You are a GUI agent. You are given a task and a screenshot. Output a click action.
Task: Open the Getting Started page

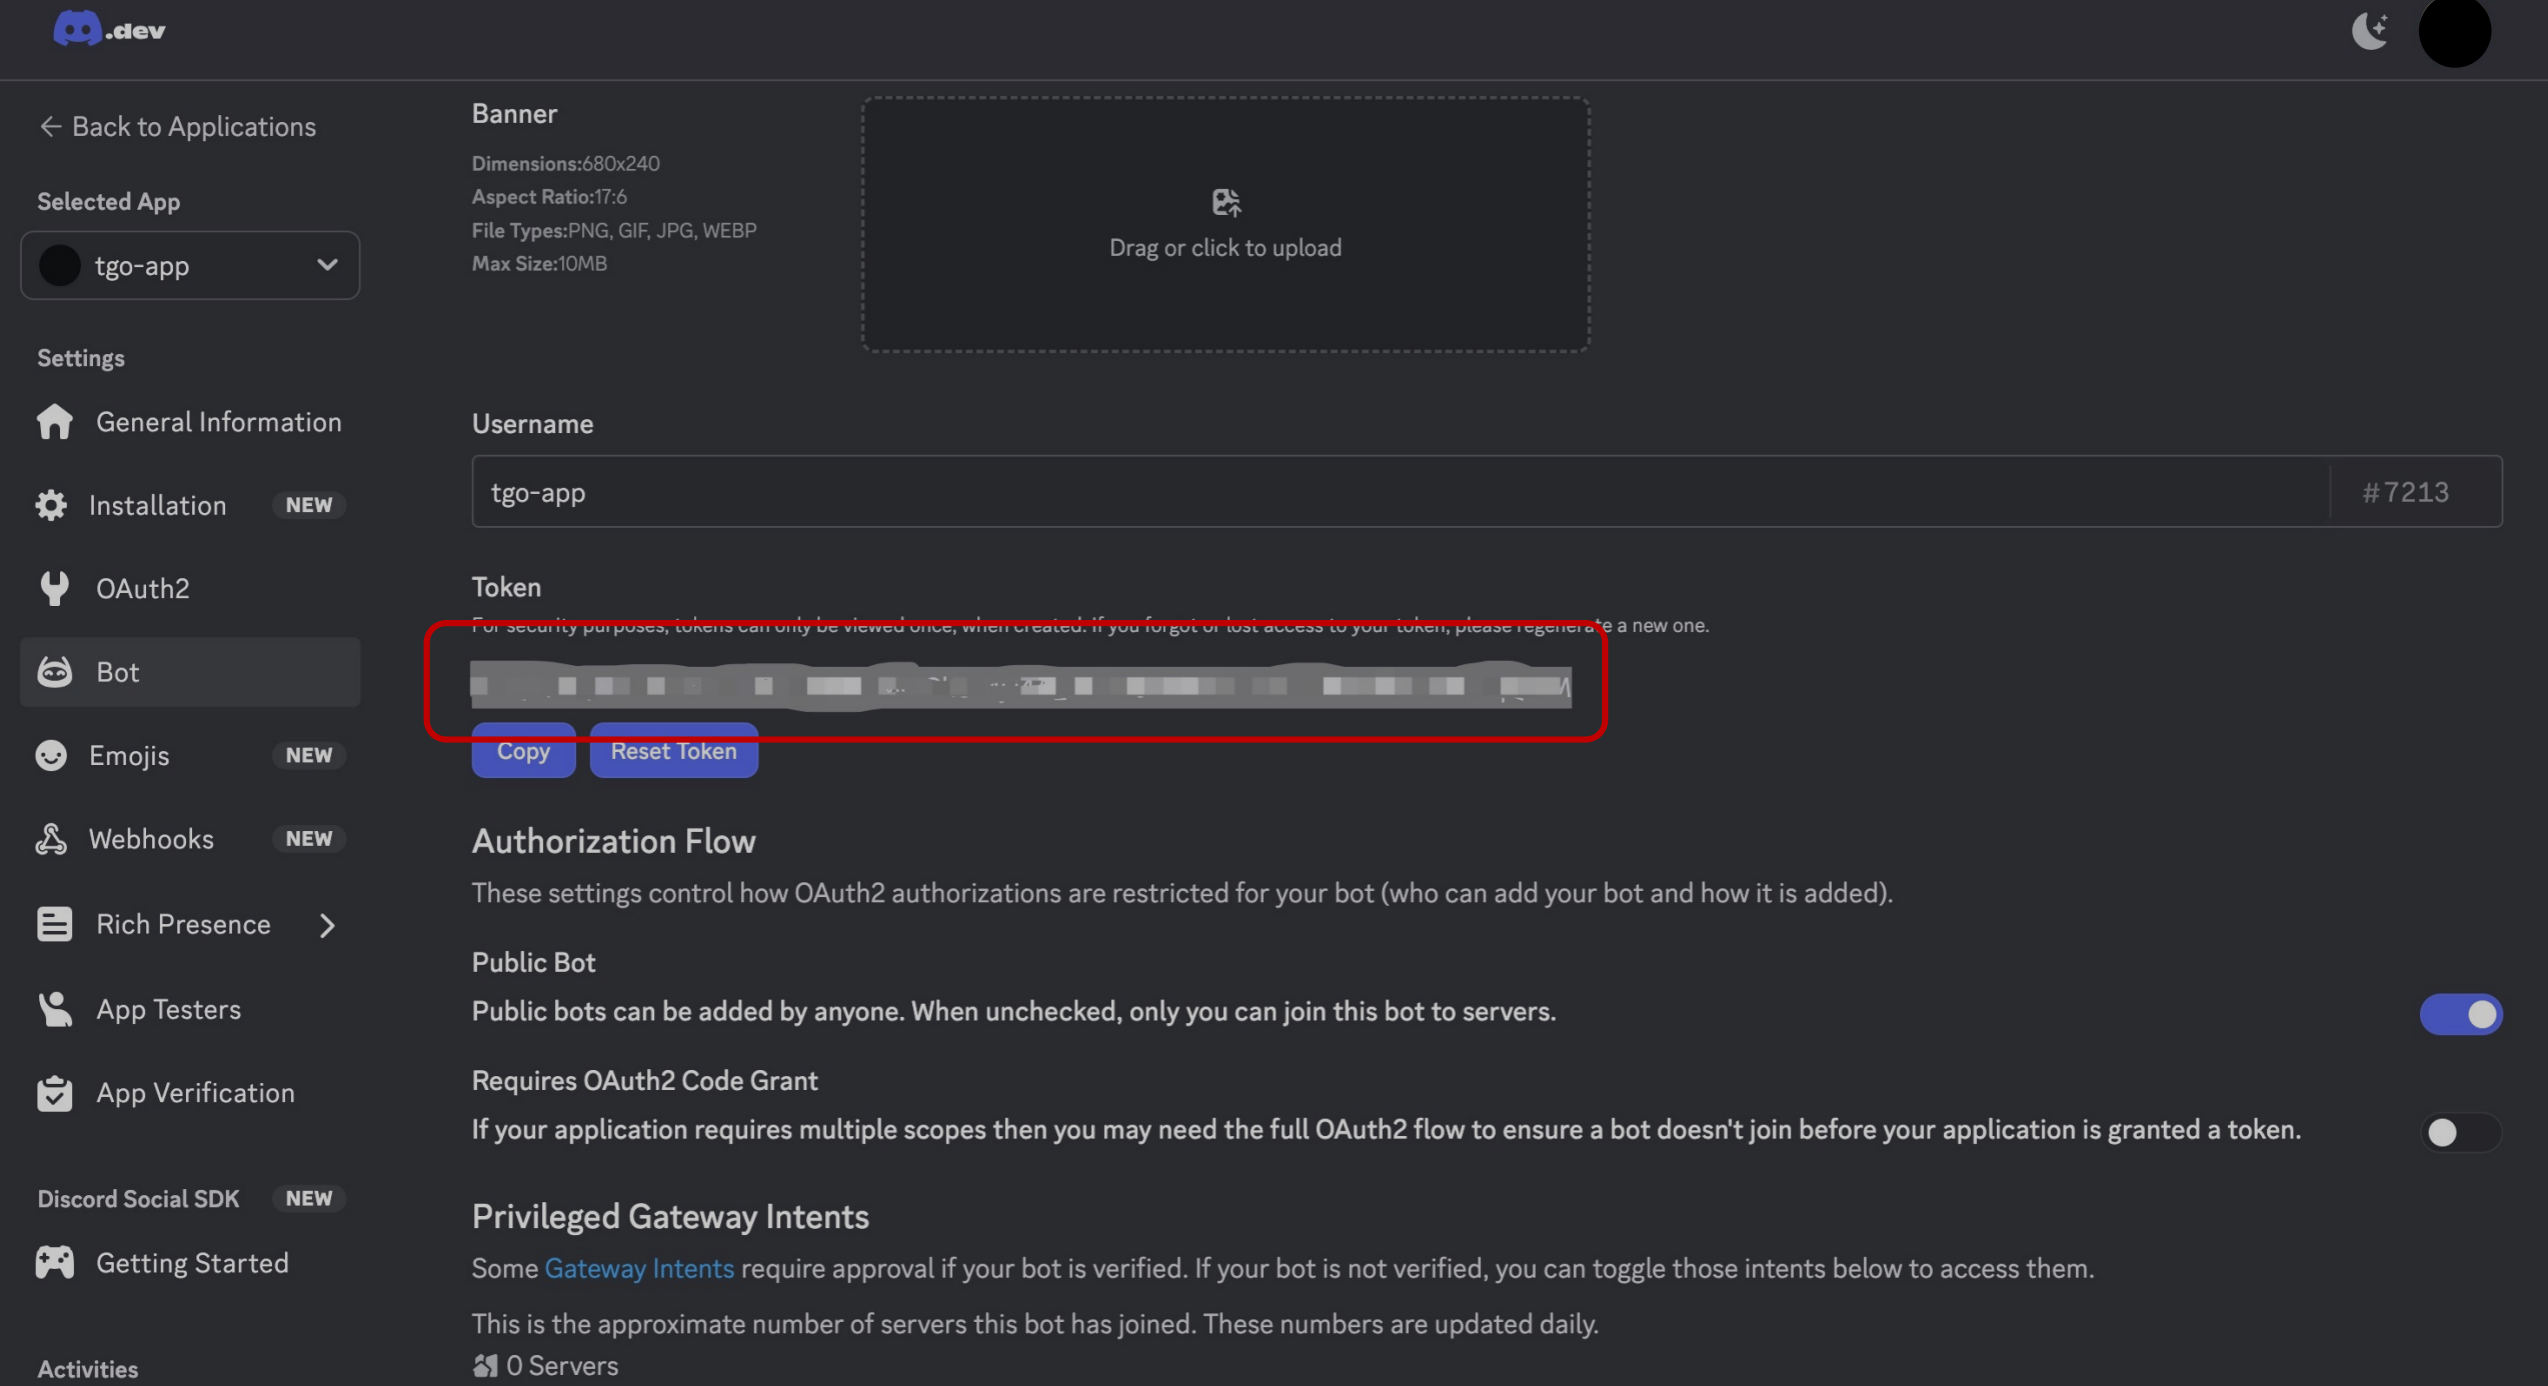coord(192,1262)
